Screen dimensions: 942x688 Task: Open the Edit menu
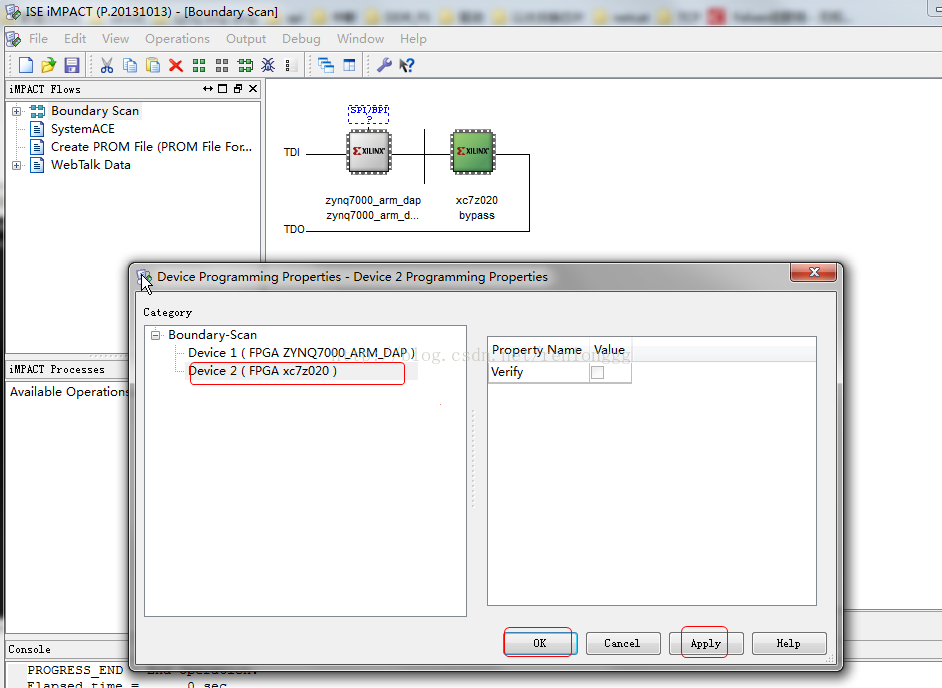click(x=75, y=38)
